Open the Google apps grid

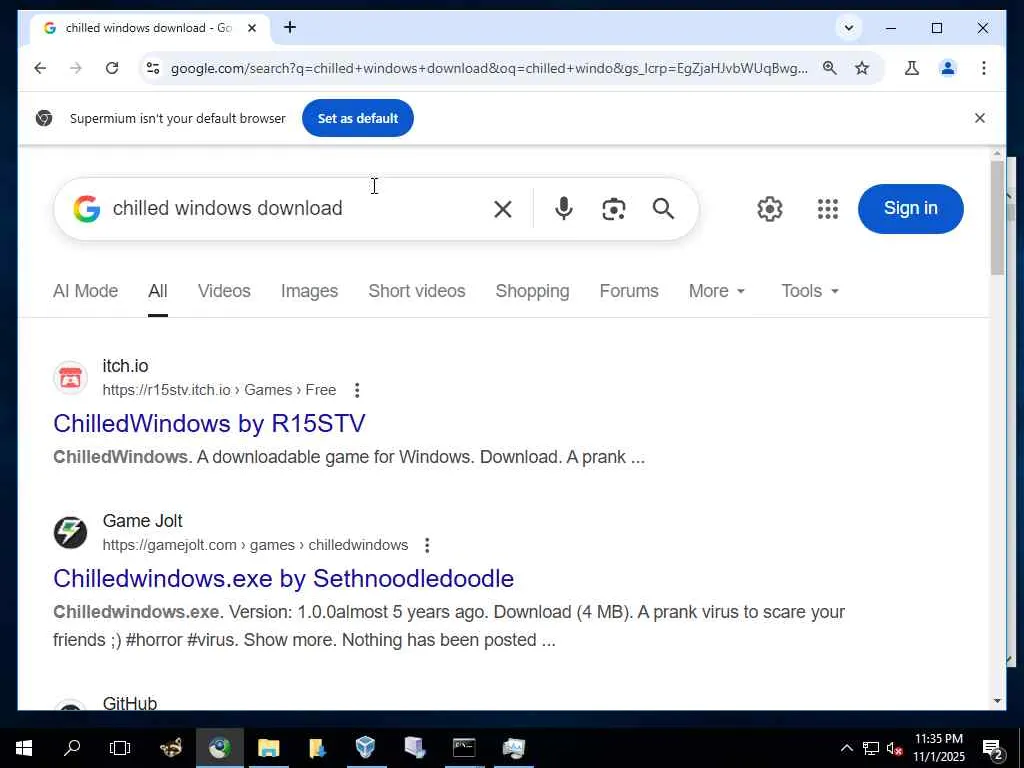(x=827, y=209)
